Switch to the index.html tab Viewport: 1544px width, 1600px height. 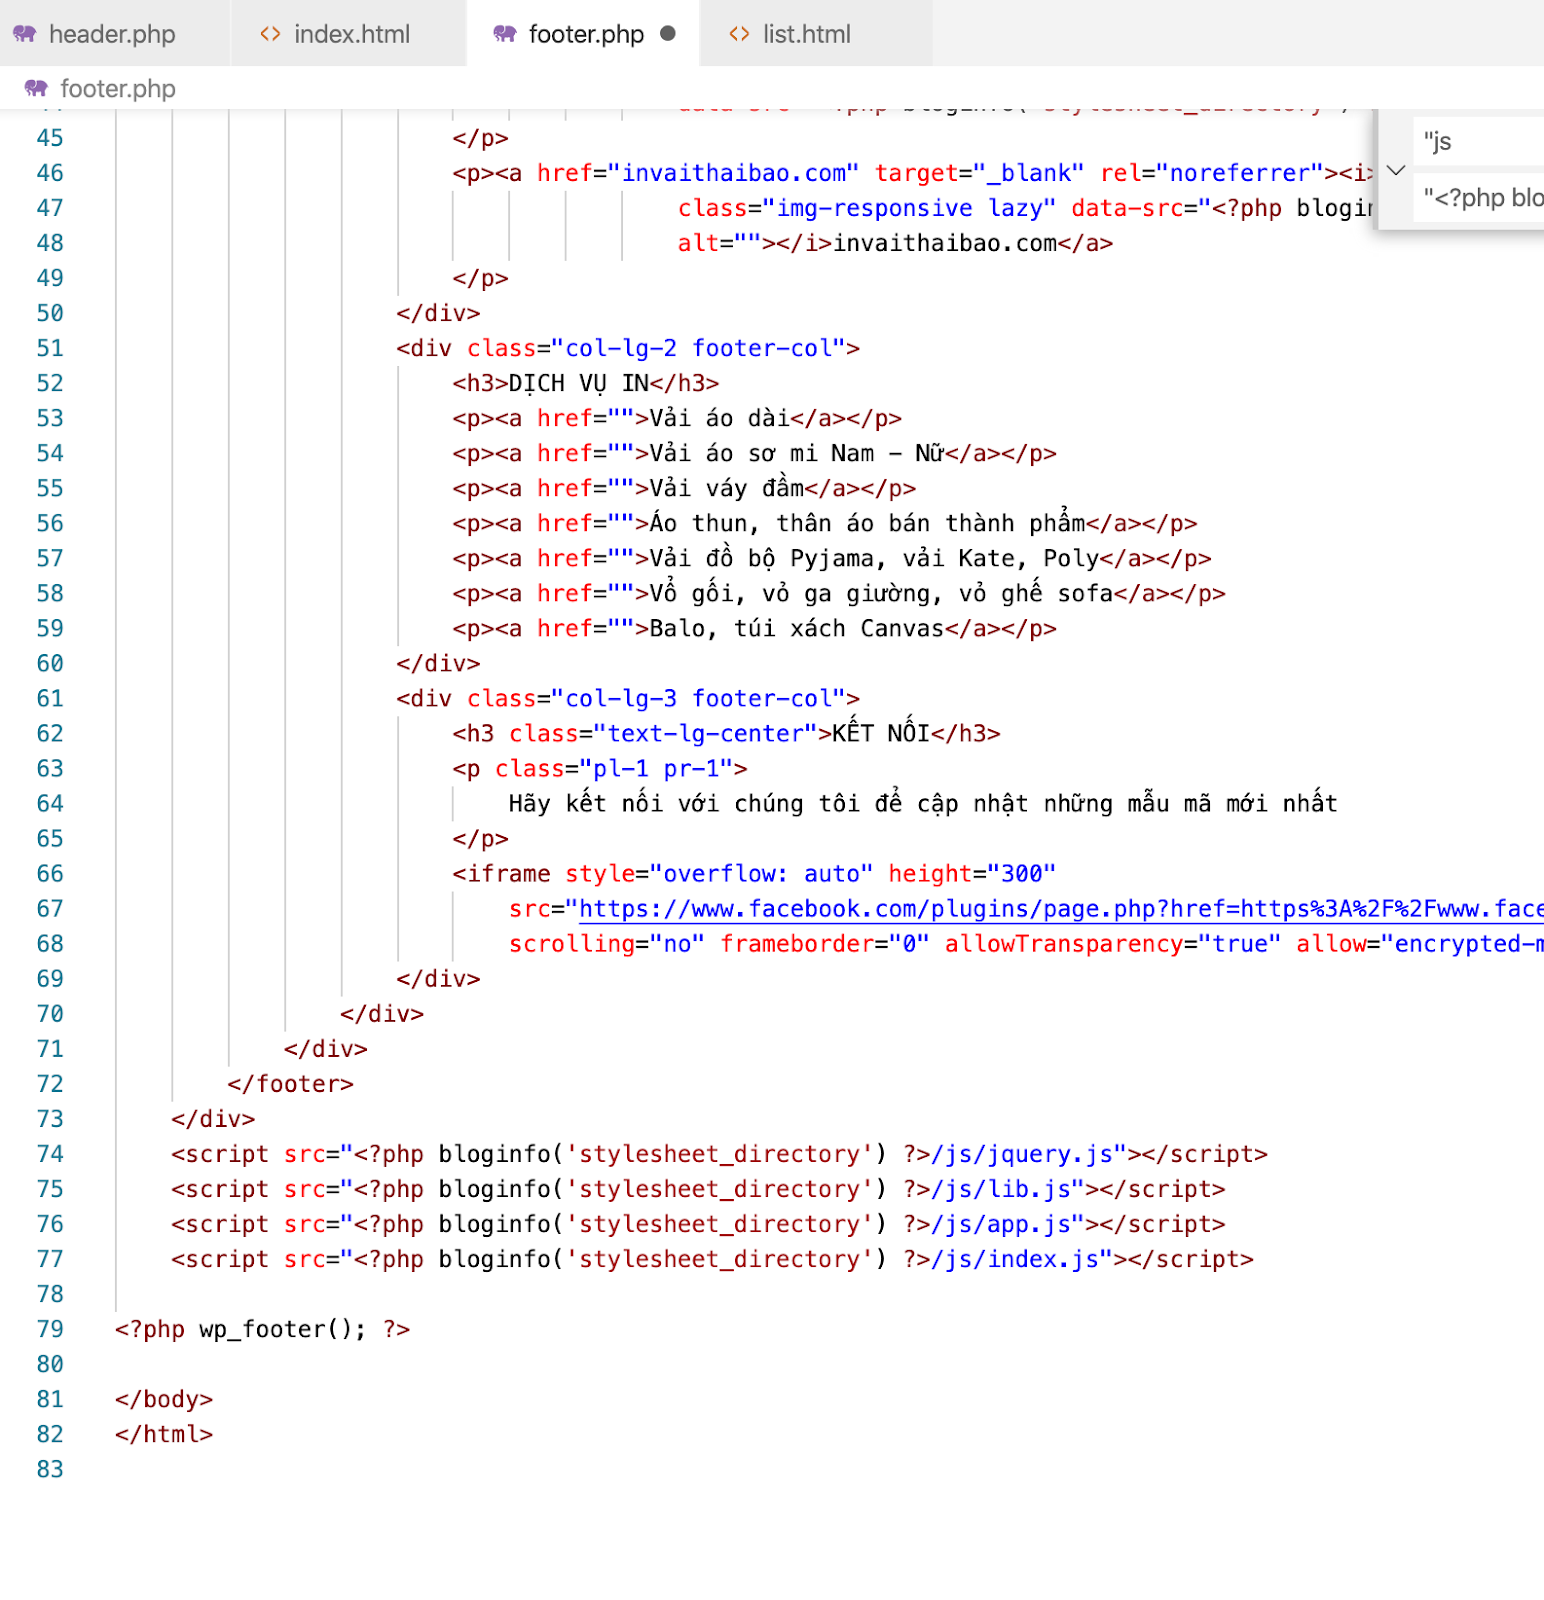click(x=349, y=34)
